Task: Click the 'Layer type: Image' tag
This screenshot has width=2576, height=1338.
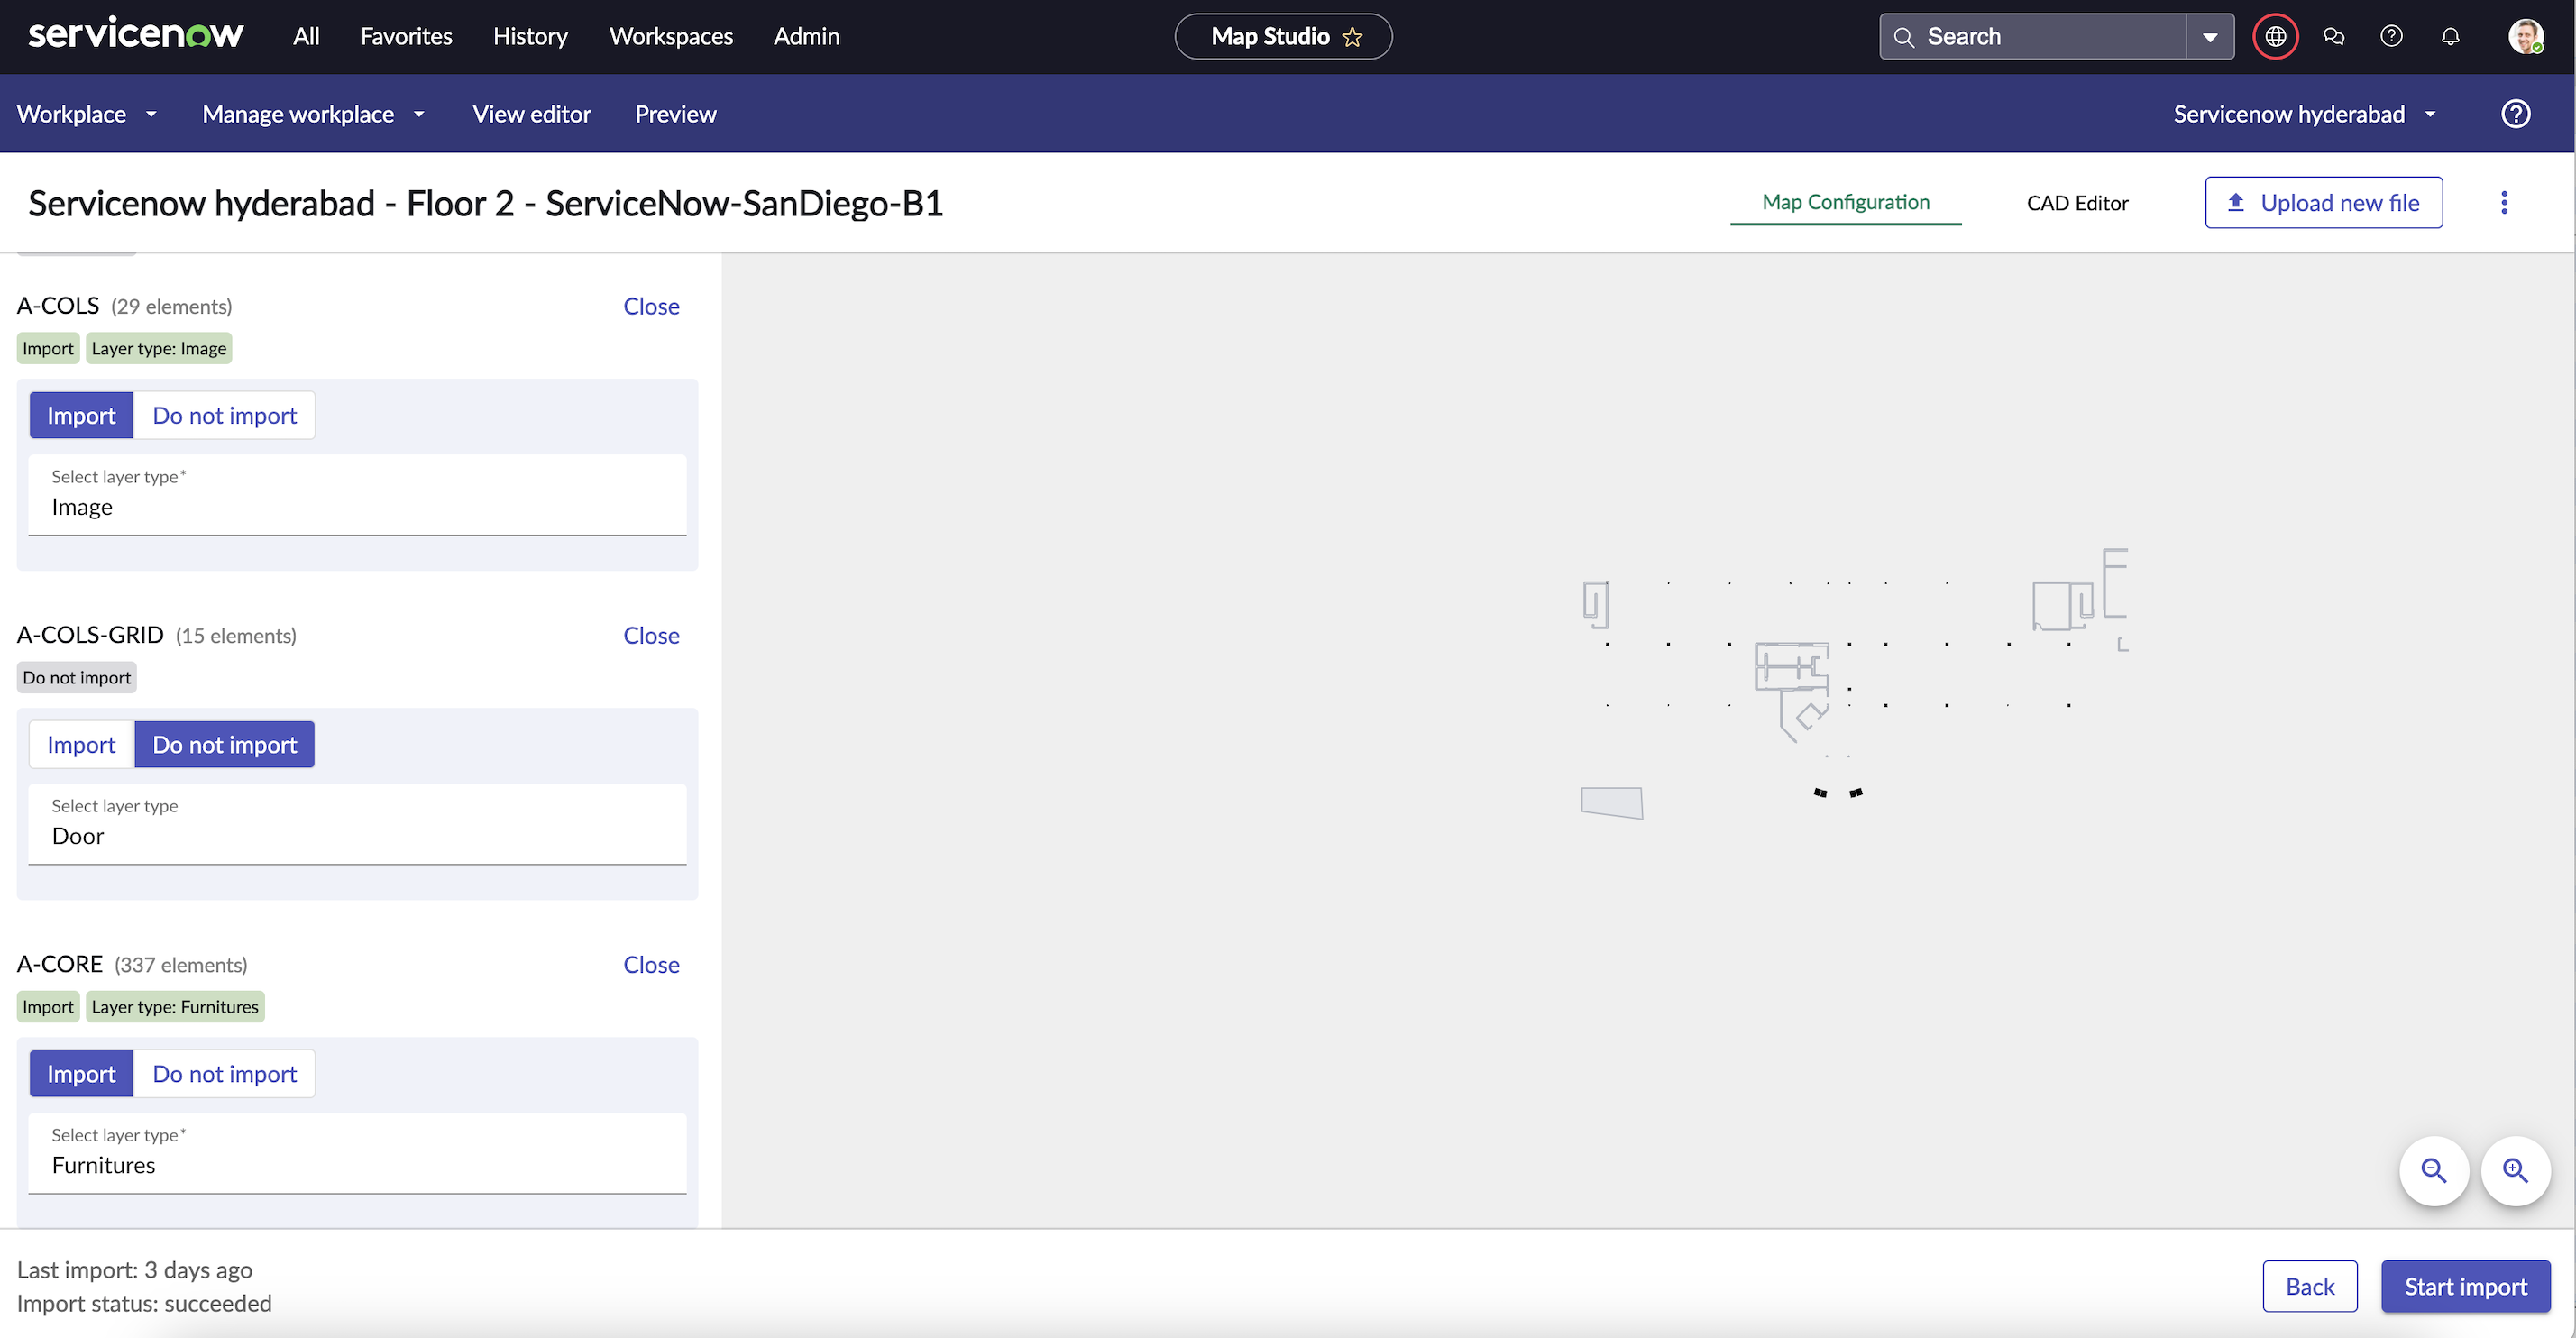Action: pyautogui.click(x=159, y=348)
